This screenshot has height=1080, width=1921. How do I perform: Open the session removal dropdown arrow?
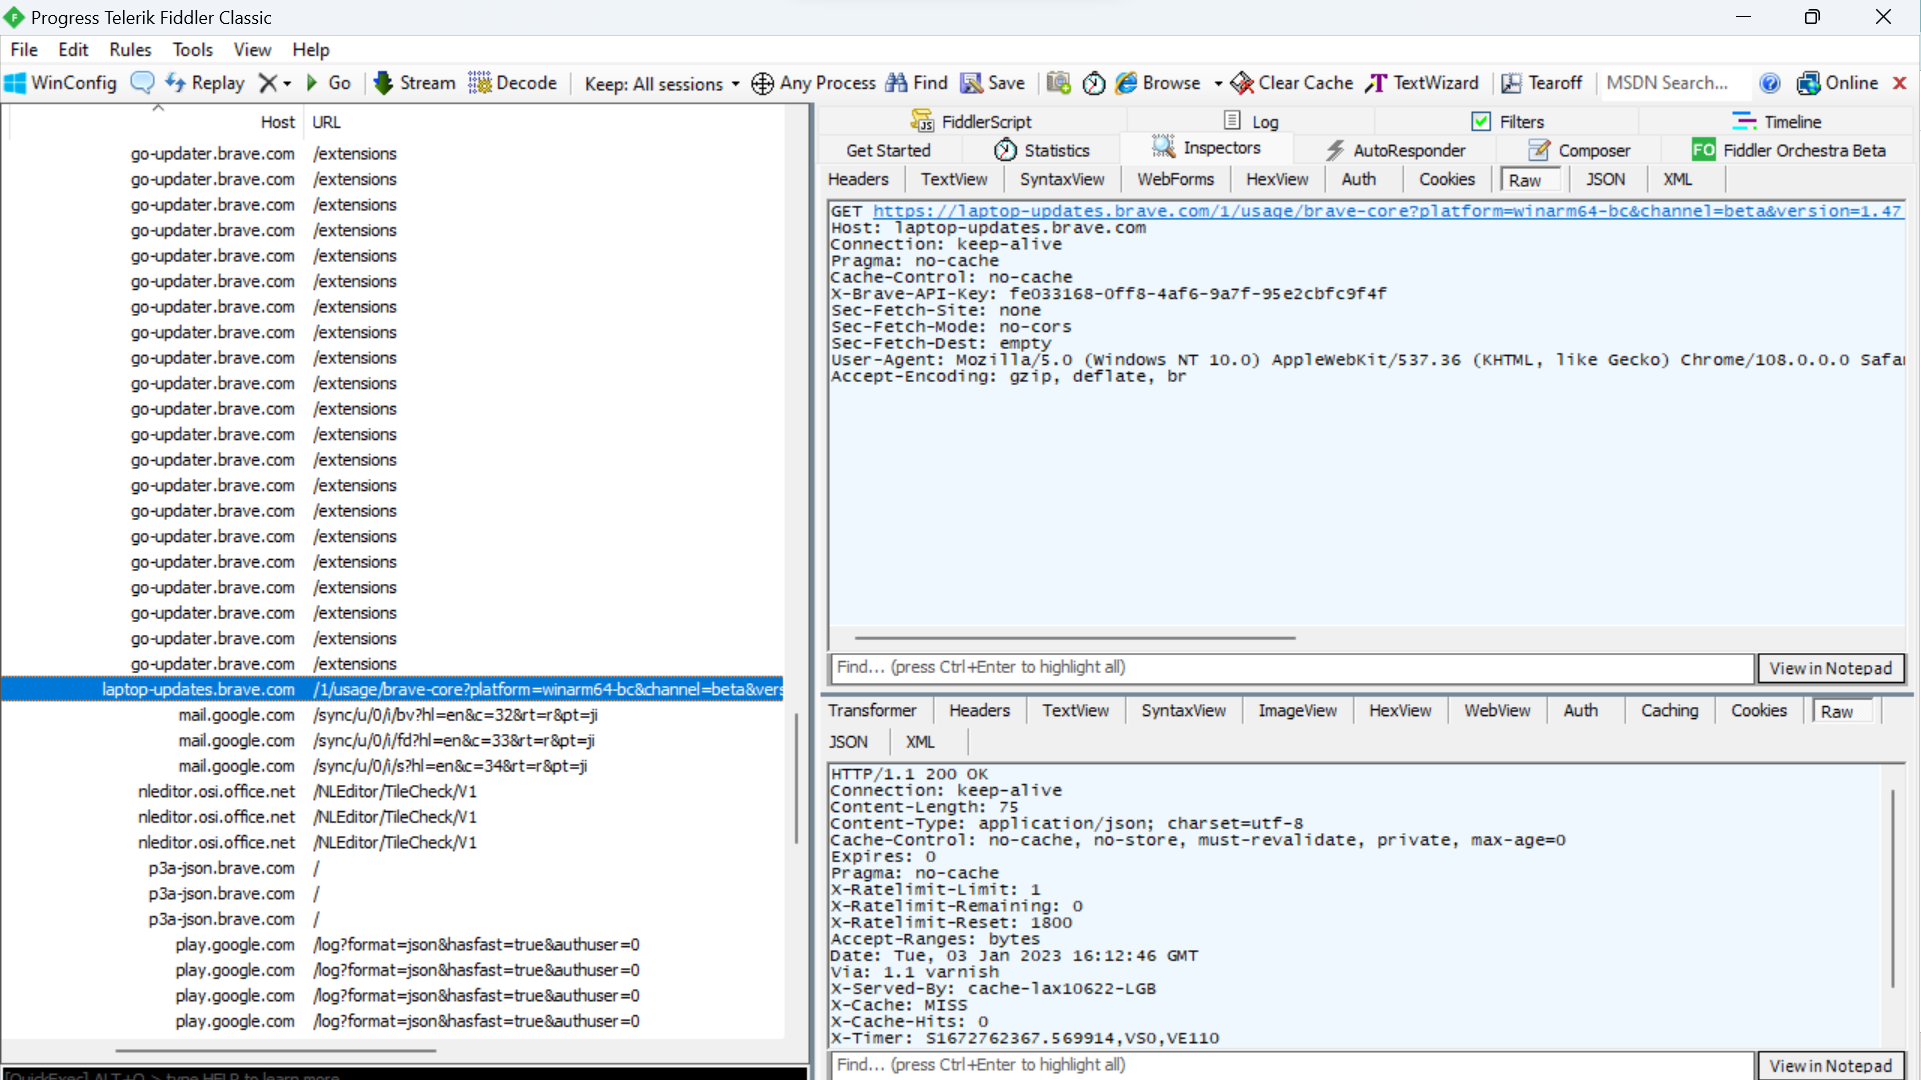pos(286,84)
